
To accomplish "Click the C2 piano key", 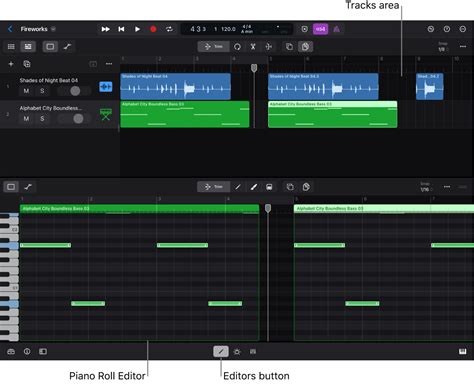I will (9, 230).
